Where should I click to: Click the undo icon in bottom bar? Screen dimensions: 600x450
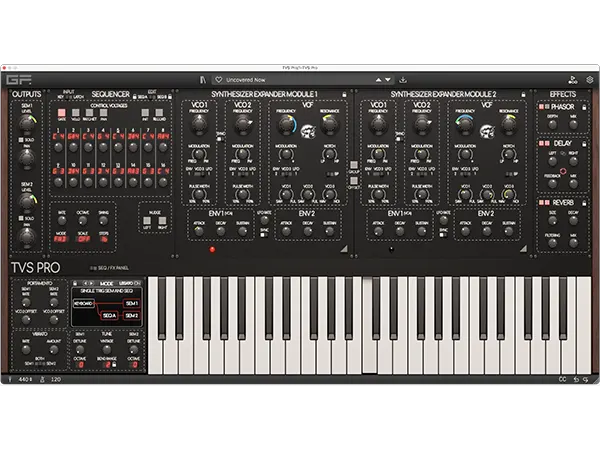(x=576, y=379)
